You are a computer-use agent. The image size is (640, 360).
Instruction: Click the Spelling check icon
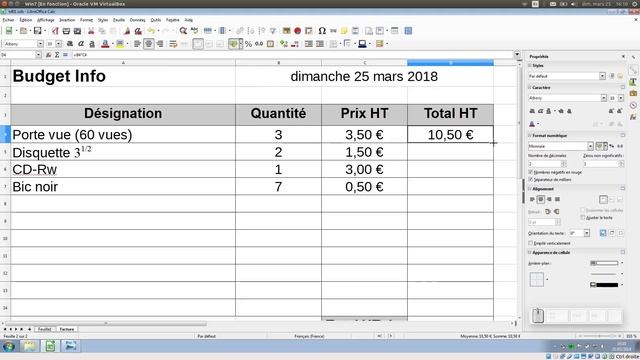(x=195, y=31)
